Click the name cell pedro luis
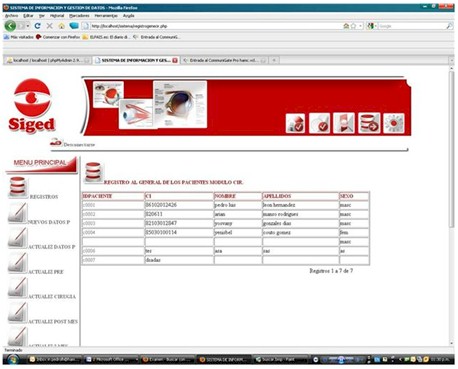The image size is (458, 369). (238, 205)
